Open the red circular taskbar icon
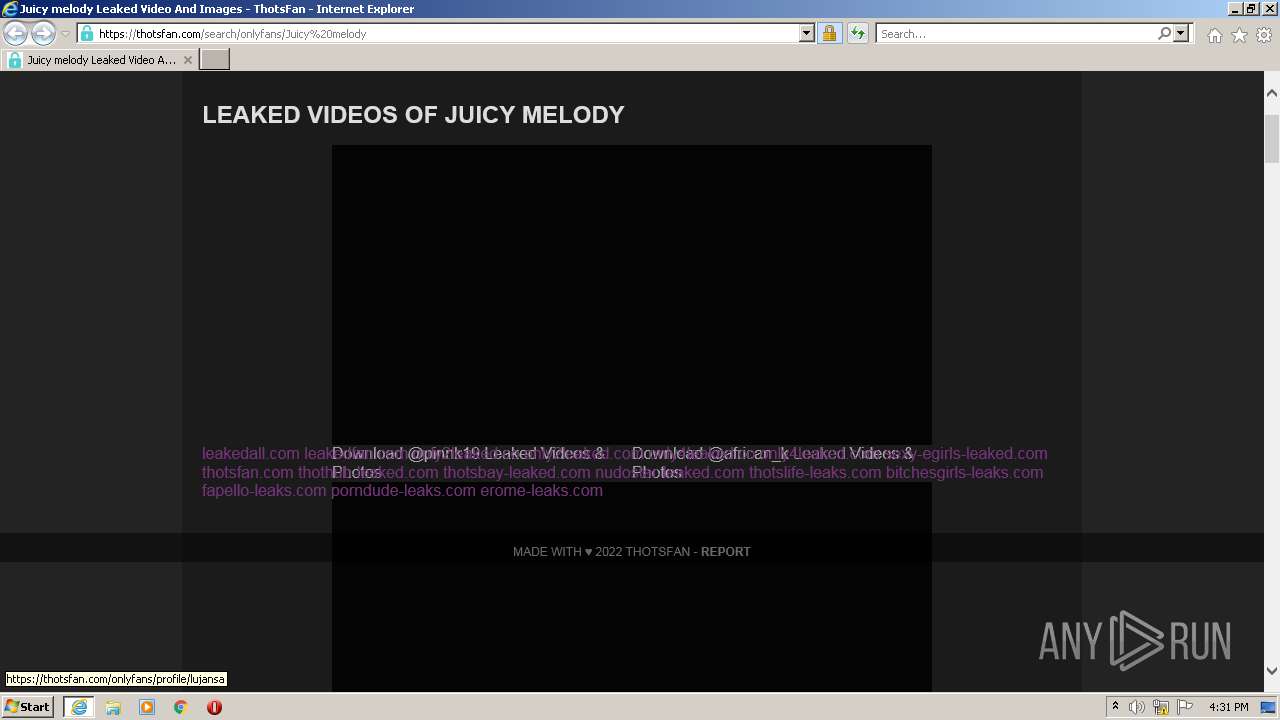Viewport: 1280px width, 720px height. point(214,707)
